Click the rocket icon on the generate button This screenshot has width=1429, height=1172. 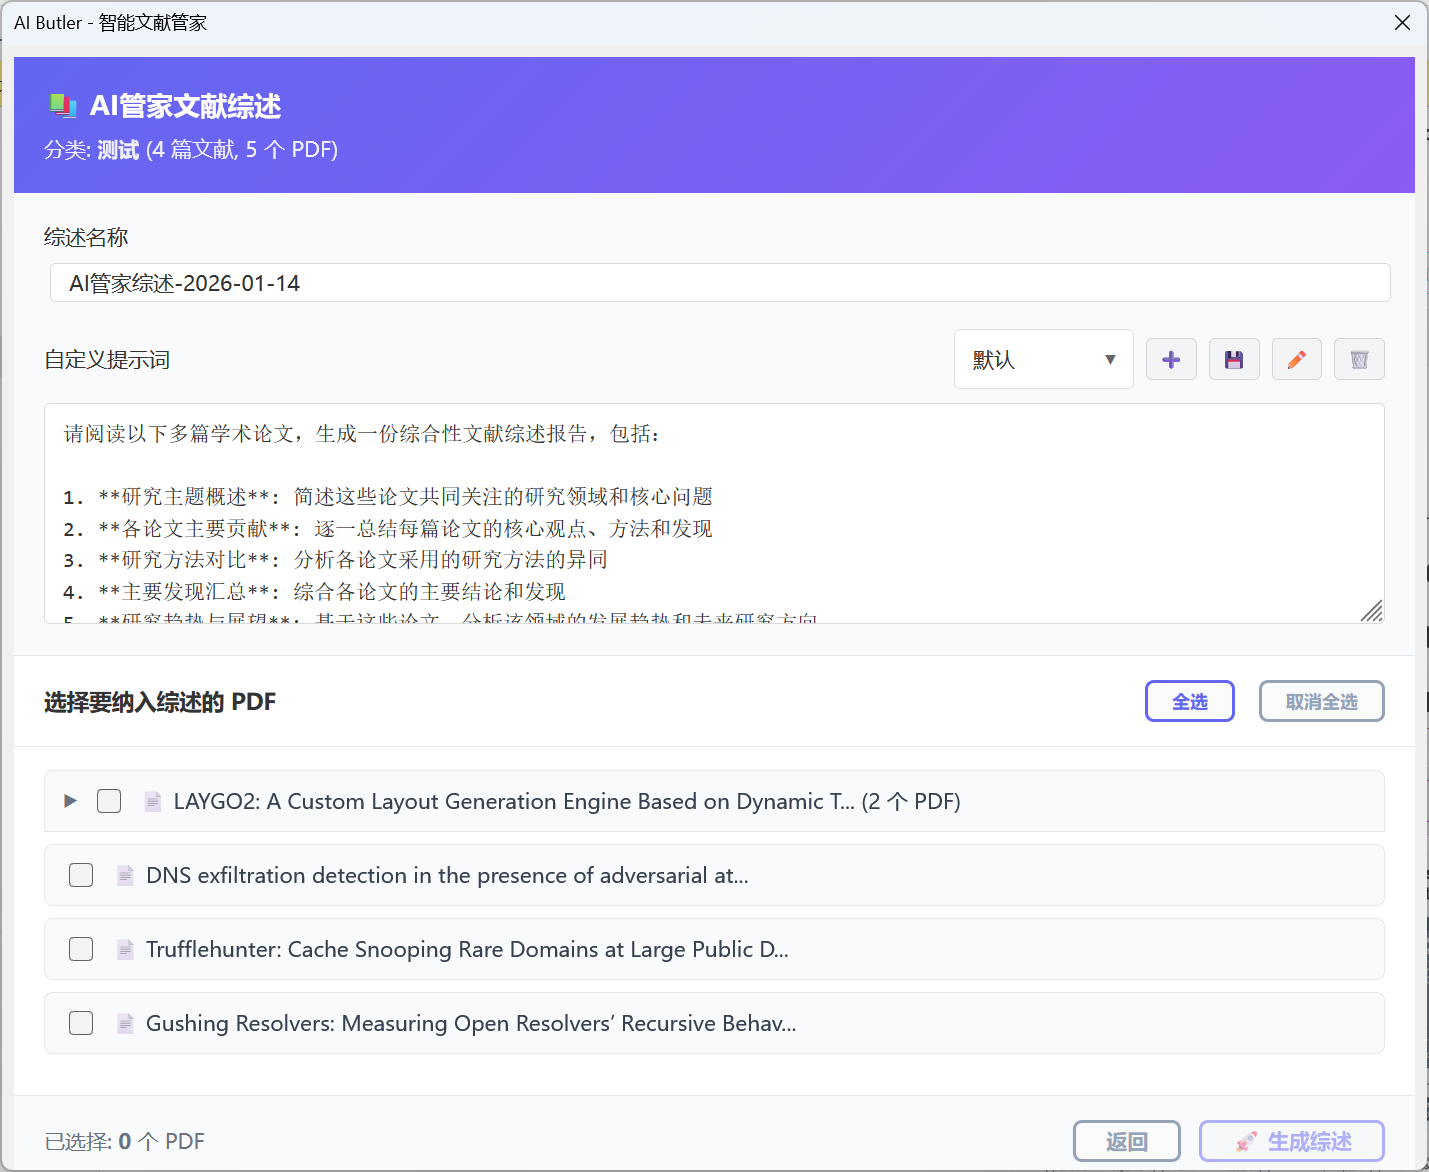tap(1247, 1141)
